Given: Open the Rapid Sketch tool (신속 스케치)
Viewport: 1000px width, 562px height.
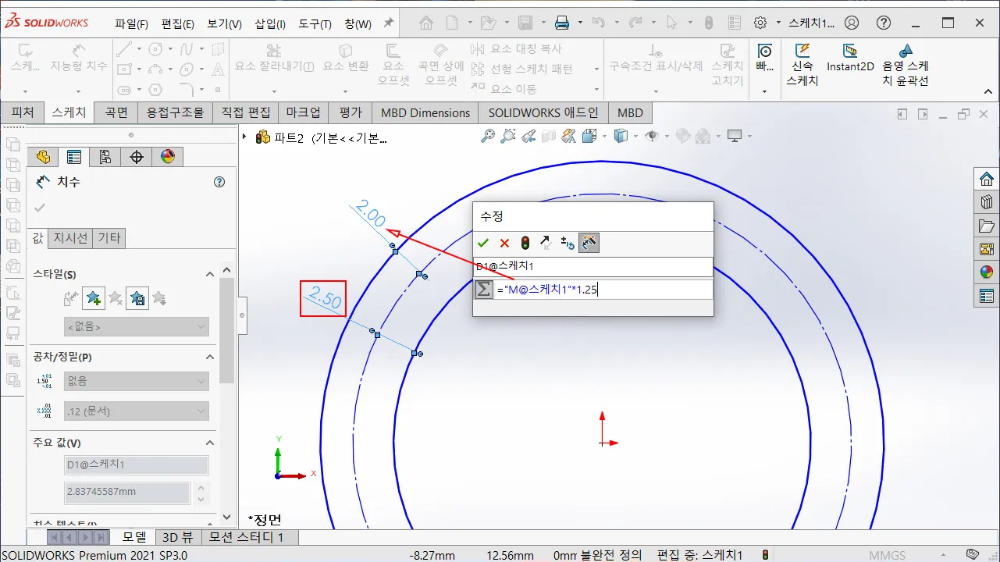Looking at the screenshot, I should point(802,65).
